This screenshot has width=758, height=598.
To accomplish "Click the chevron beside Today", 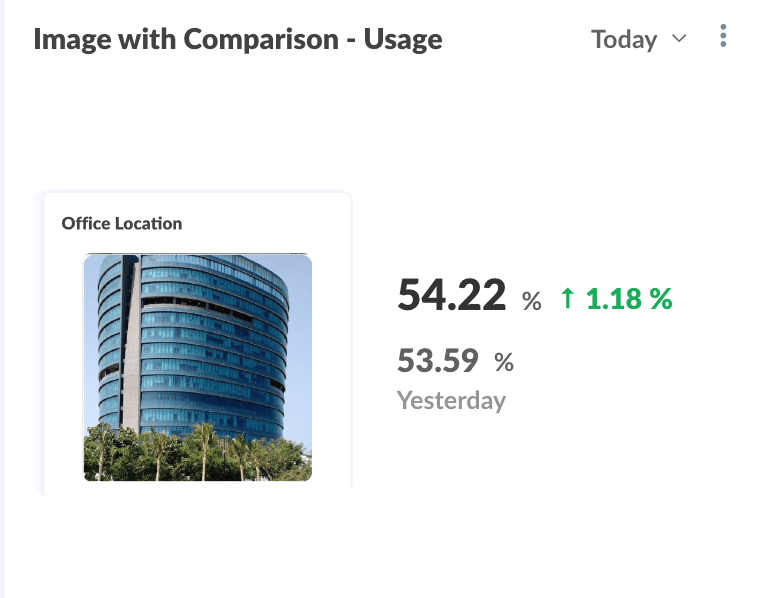I will click(679, 38).
